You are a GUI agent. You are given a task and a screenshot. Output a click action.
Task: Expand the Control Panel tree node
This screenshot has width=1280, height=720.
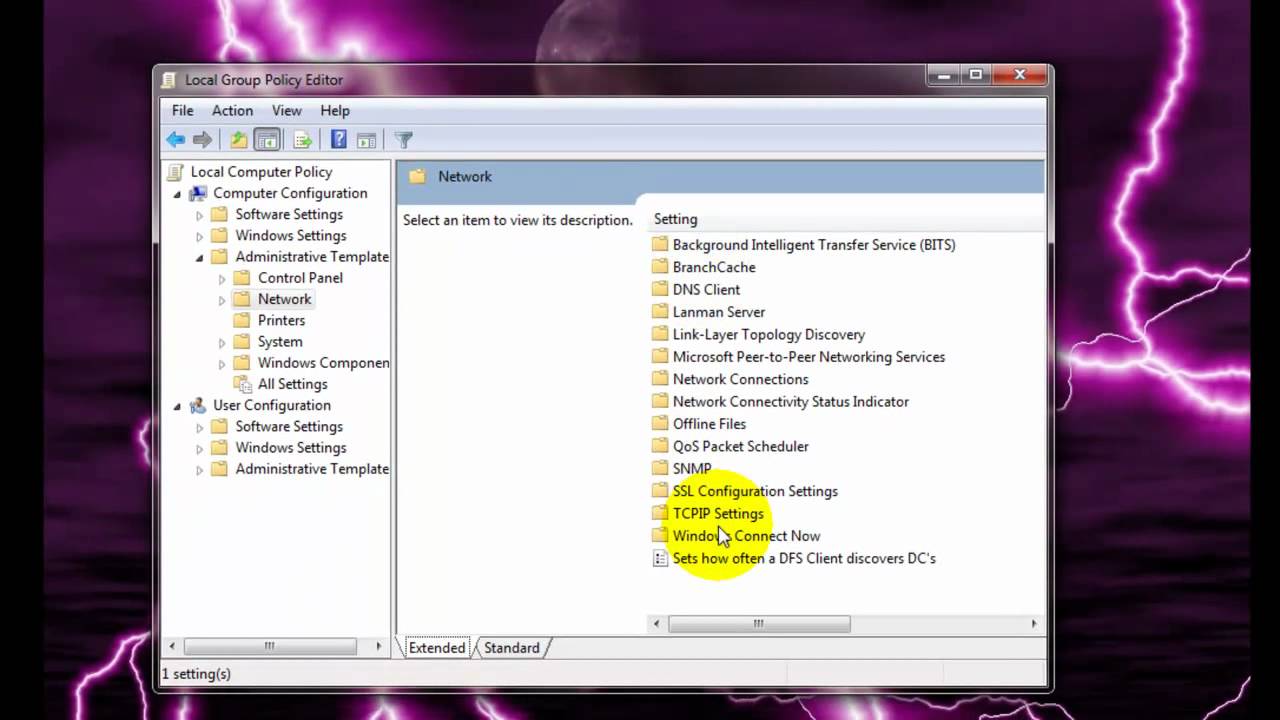[x=221, y=278]
